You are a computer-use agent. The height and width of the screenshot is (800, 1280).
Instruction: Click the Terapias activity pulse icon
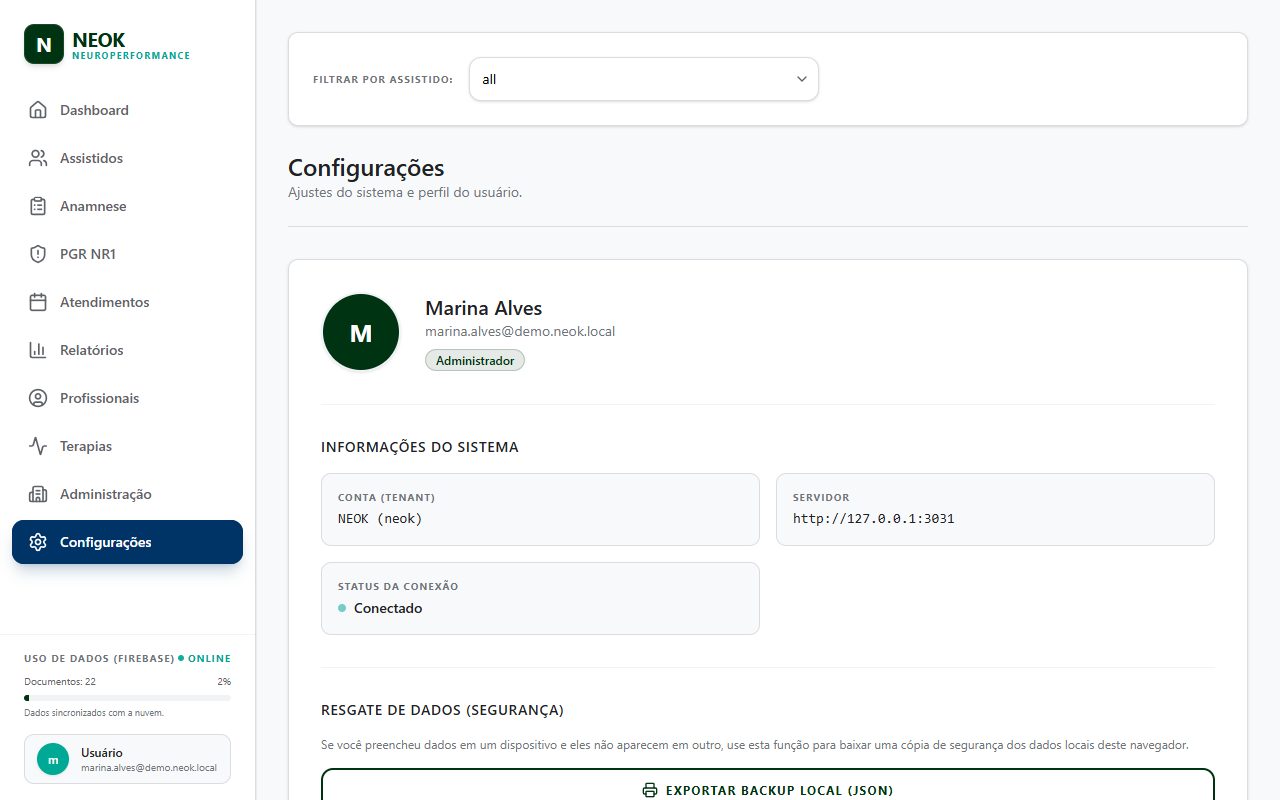[38, 446]
